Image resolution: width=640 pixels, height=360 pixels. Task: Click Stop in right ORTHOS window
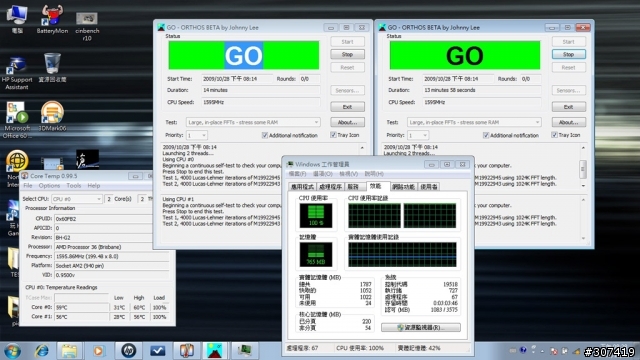tap(569, 54)
